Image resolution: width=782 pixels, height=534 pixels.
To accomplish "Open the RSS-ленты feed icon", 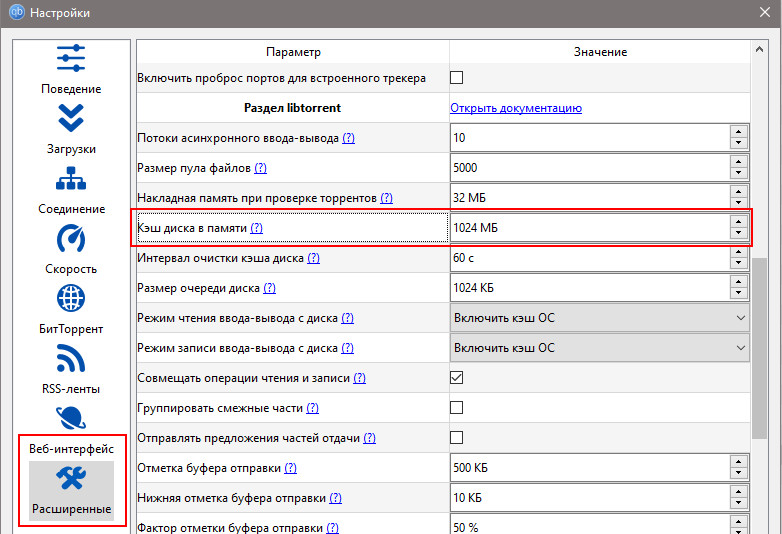I will (71, 358).
